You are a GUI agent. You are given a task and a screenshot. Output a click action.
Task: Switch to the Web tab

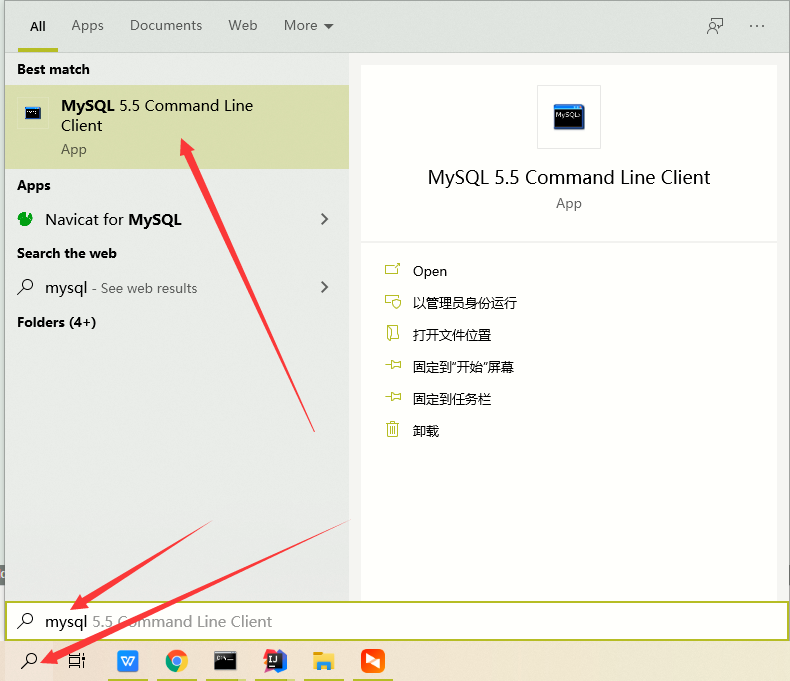pos(242,25)
